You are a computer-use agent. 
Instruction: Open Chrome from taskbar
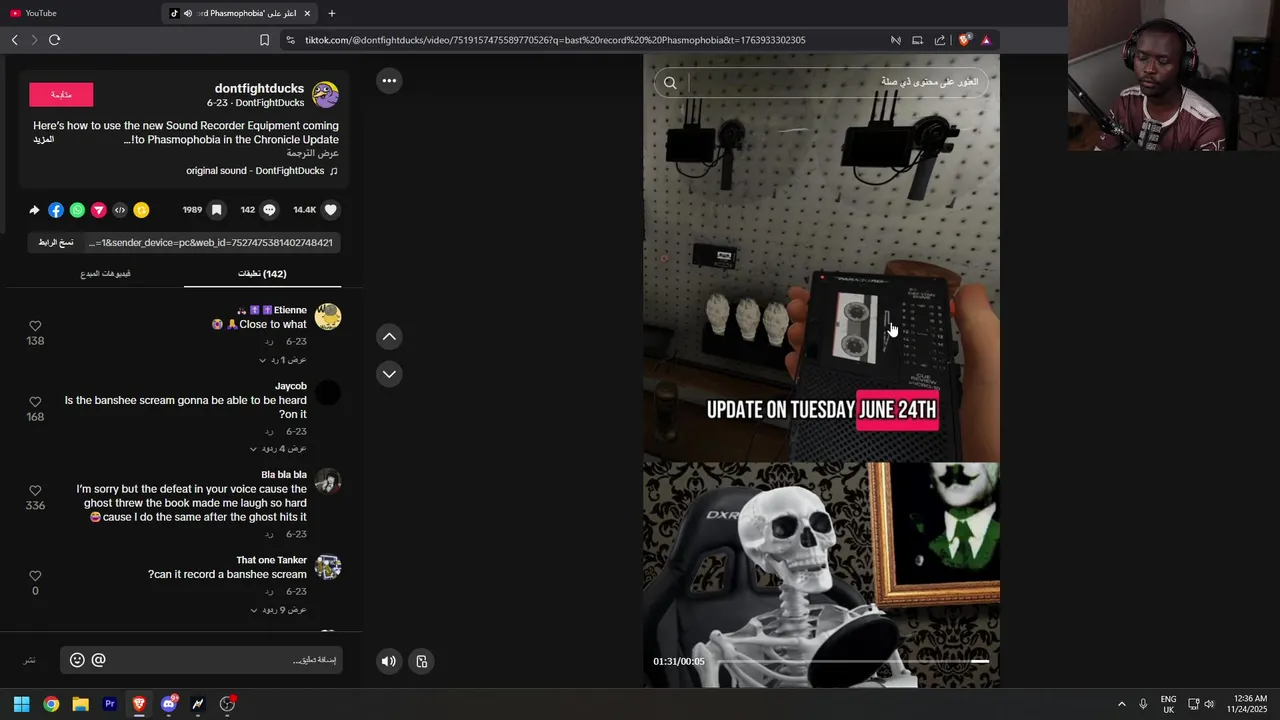[x=51, y=704]
